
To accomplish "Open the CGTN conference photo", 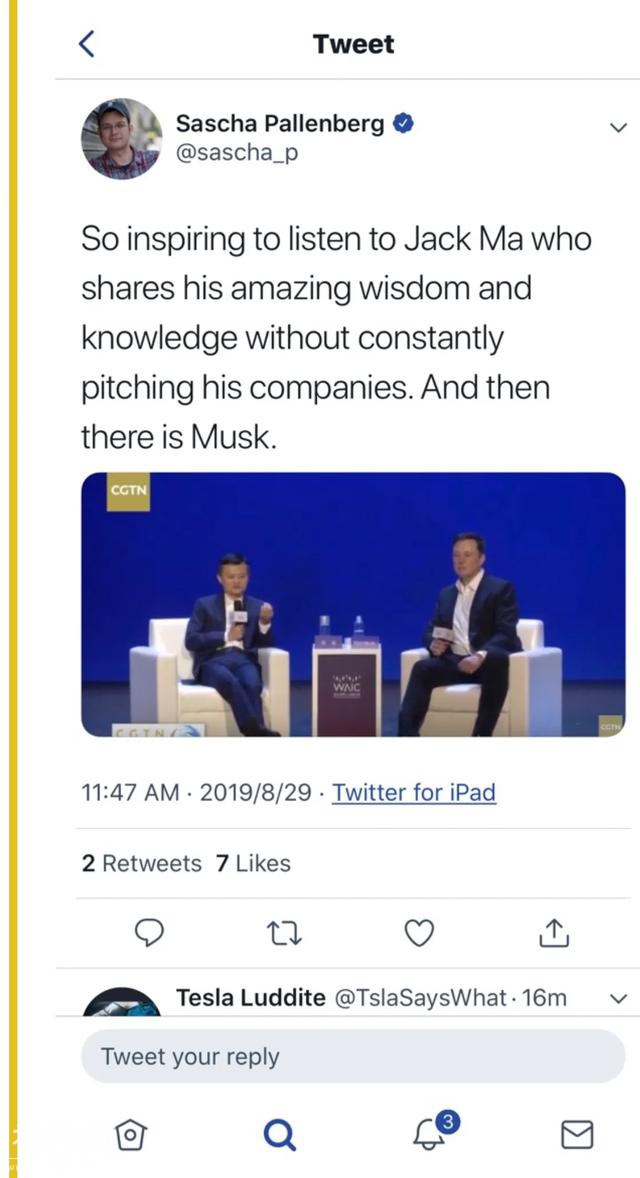I will click(x=353, y=604).
